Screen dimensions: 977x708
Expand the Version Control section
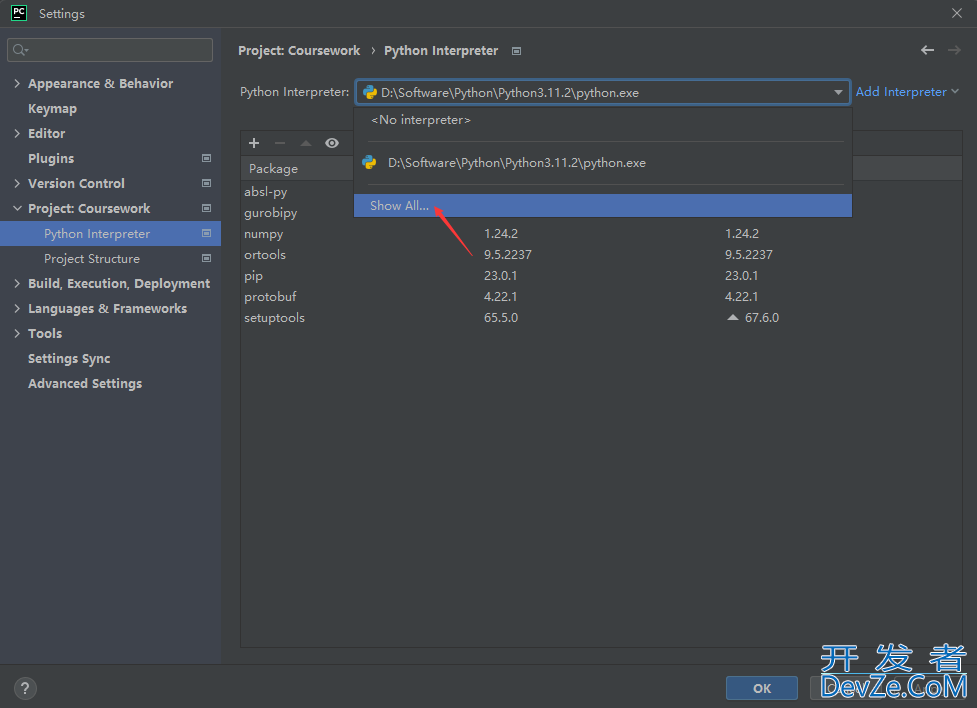pos(17,183)
